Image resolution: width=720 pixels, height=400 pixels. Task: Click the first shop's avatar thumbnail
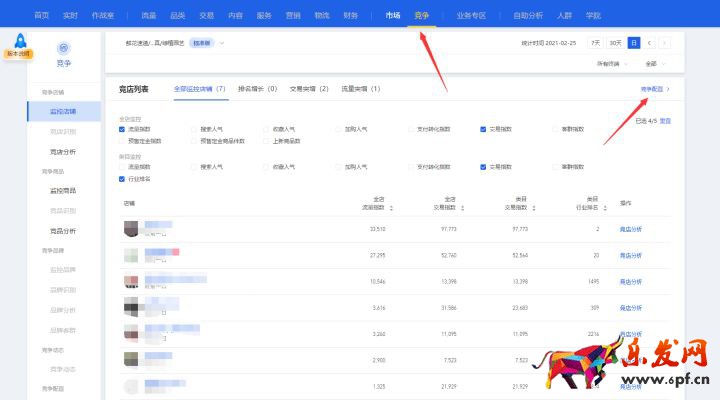[131, 229]
